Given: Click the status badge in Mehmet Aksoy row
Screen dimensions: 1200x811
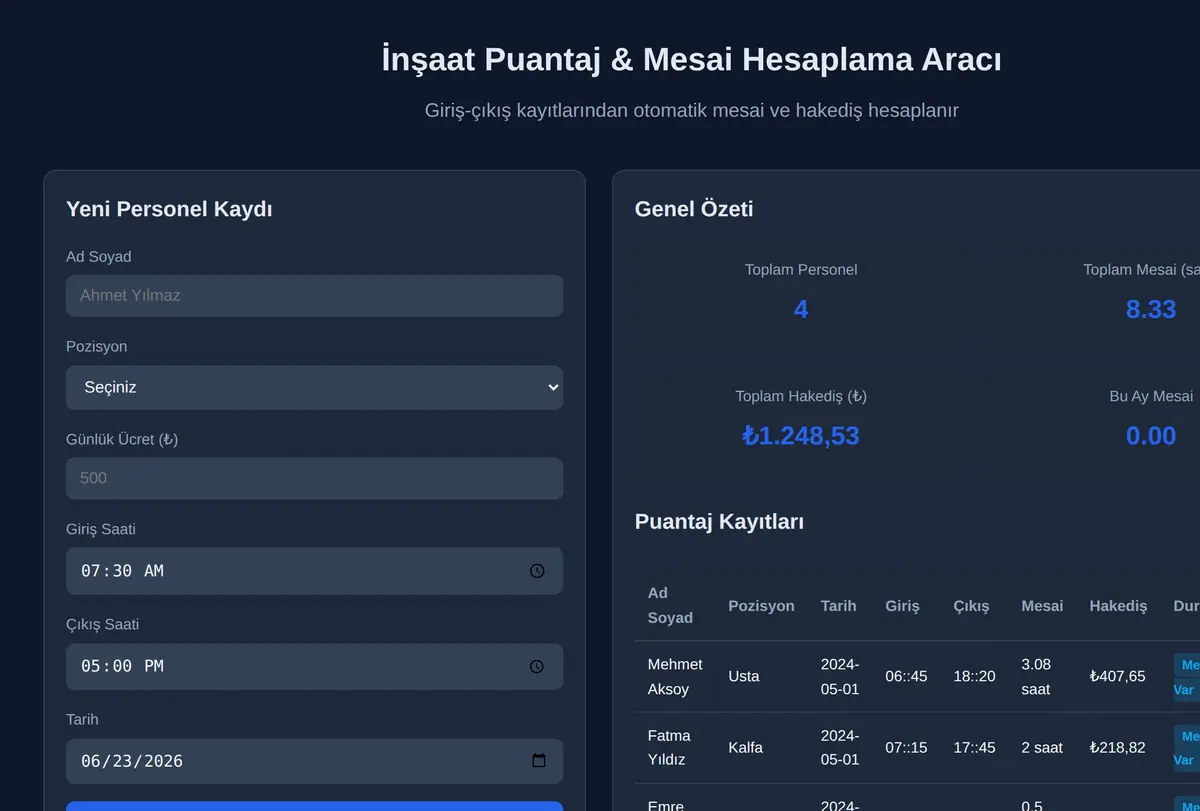Looking at the screenshot, I should coord(1187,677).
